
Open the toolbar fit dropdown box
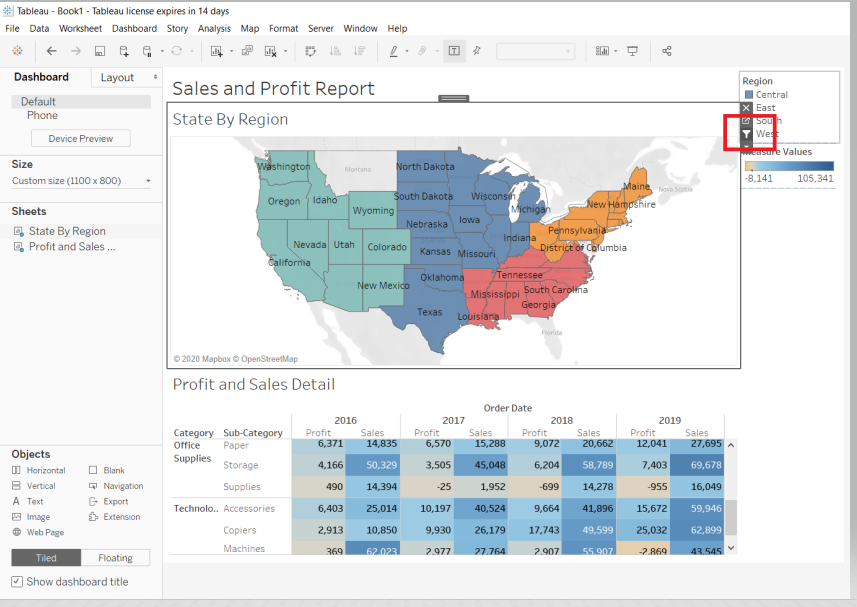pos(536,51)
